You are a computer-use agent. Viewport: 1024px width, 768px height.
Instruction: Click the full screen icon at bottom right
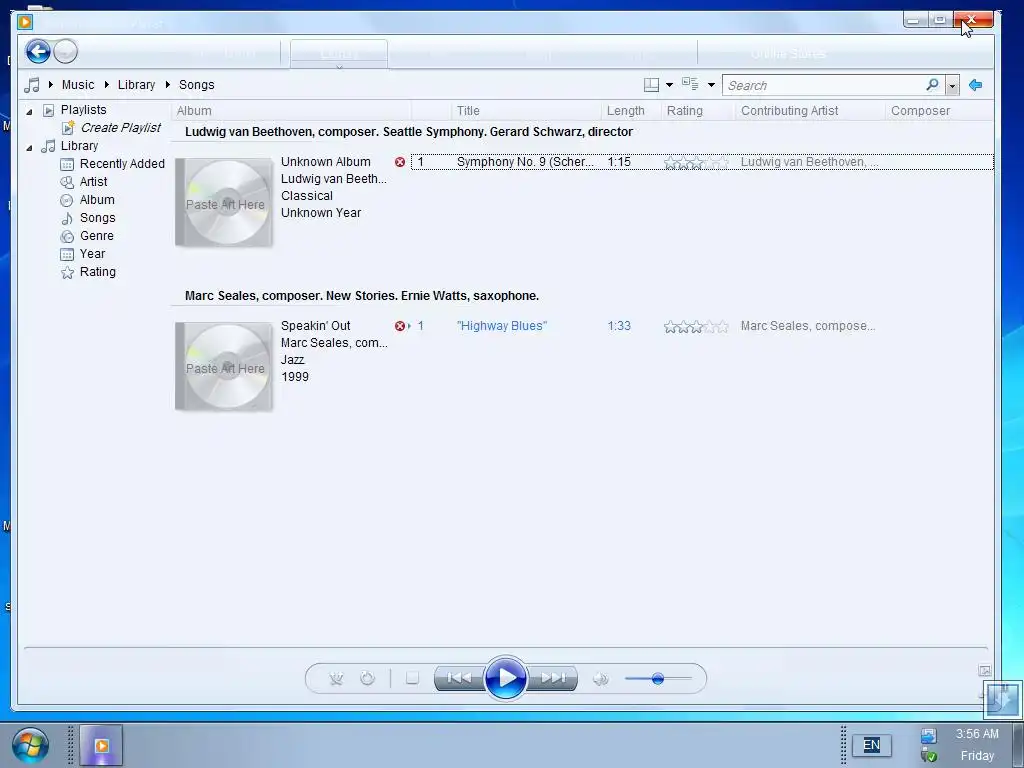pyautogui.click(x=985, y=671)
